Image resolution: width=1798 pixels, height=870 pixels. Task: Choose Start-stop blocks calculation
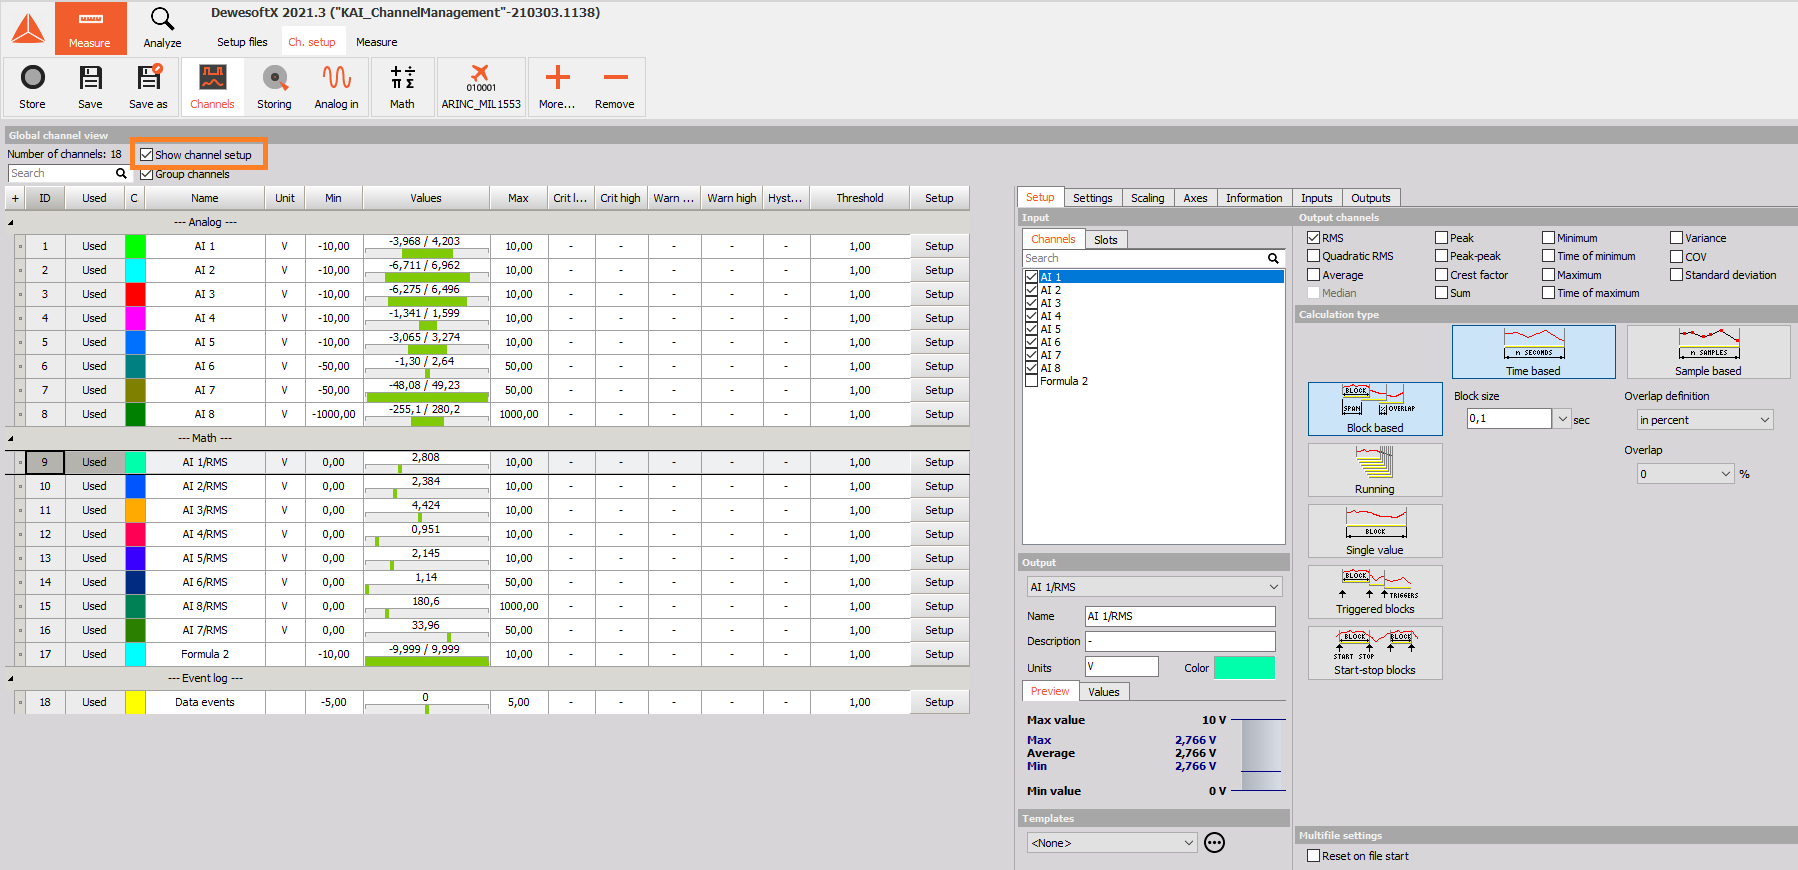1375,653
